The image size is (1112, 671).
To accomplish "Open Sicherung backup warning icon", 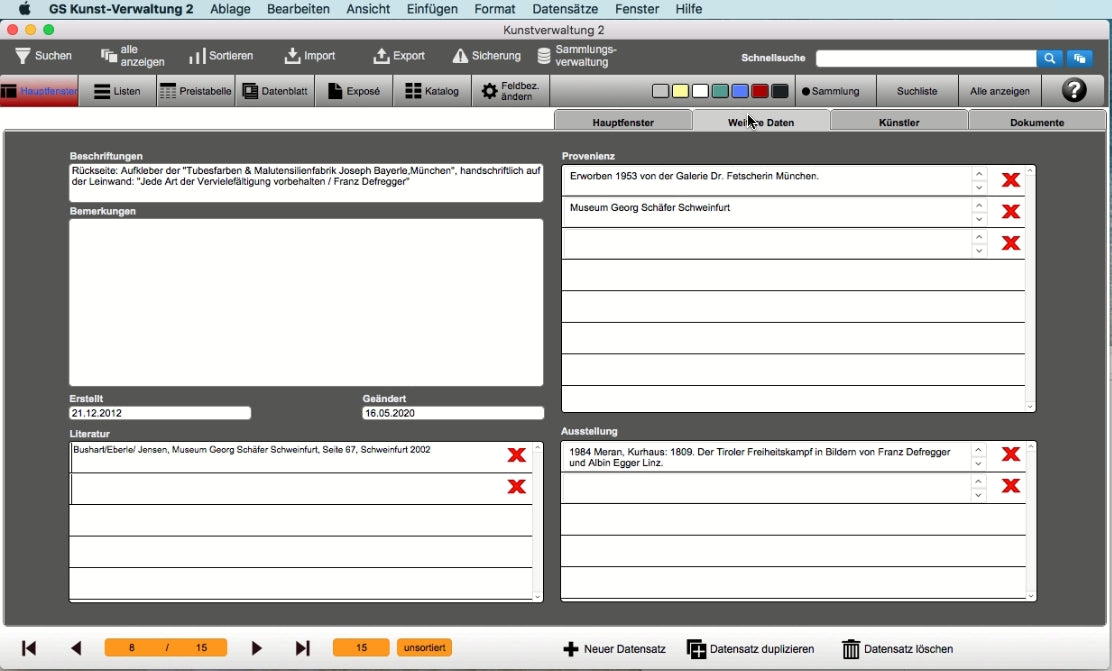I will tap(460, 56).
